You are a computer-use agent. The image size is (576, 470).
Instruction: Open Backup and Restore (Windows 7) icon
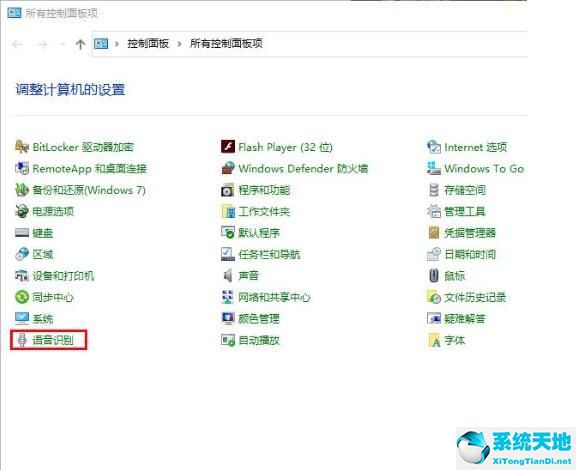pyautogui.click(x=22, y=190)
